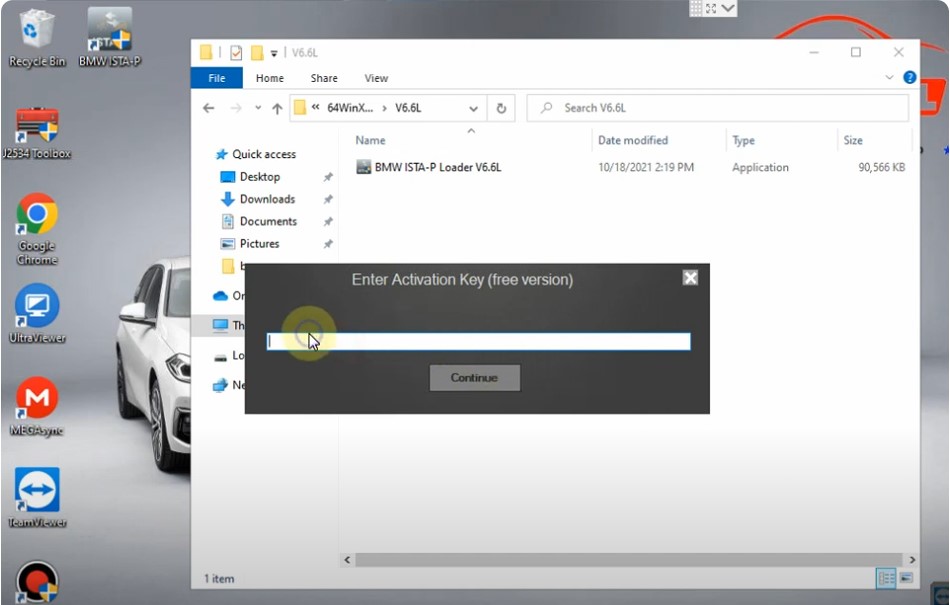Open the recent locations dropdown chevron
The image size is (950, 605).
pos(257,108)
